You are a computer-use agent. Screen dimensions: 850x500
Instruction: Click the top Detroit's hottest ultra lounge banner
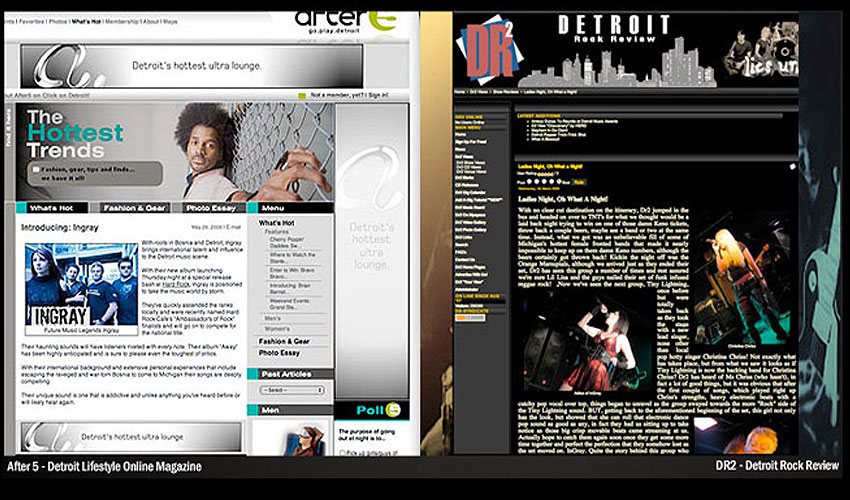tap(191, 66)
